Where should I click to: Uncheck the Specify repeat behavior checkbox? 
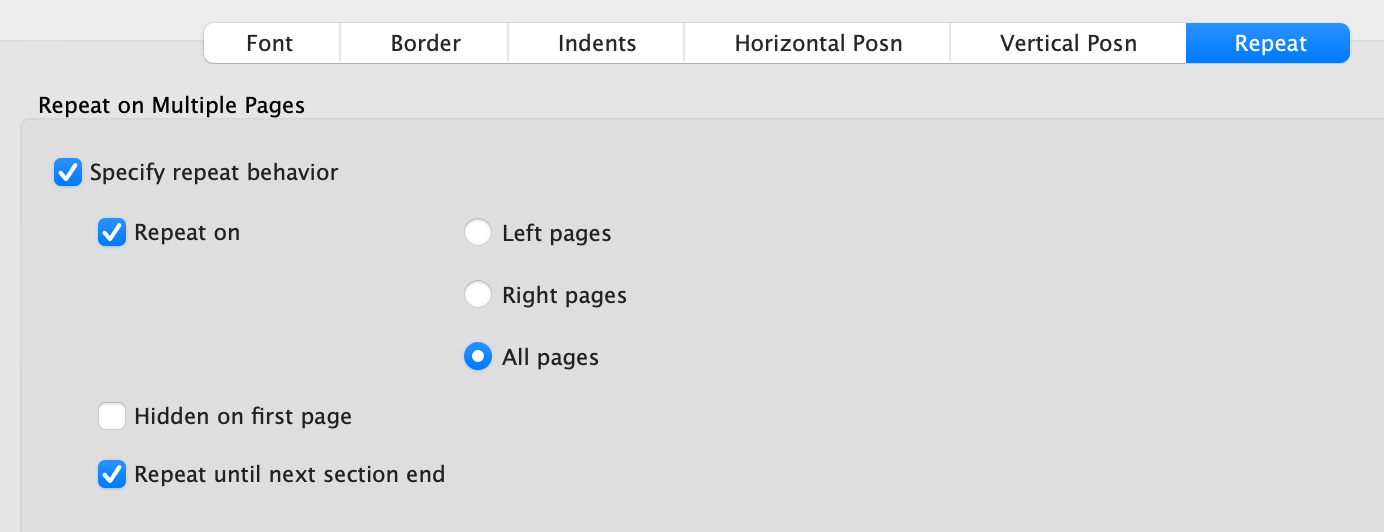tap(68, 173)
